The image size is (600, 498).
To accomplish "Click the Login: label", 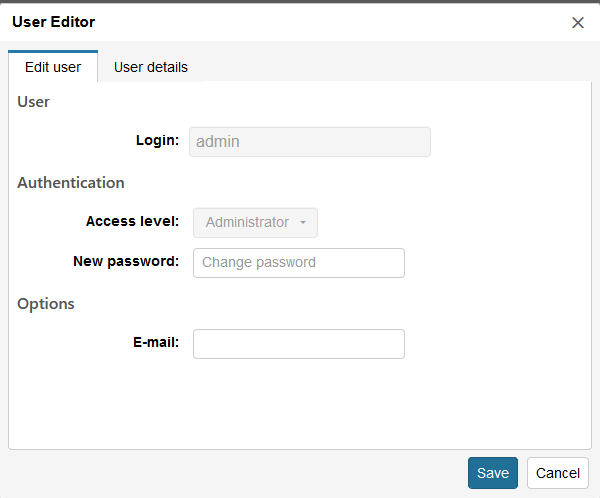I will [x=157, y=140].
